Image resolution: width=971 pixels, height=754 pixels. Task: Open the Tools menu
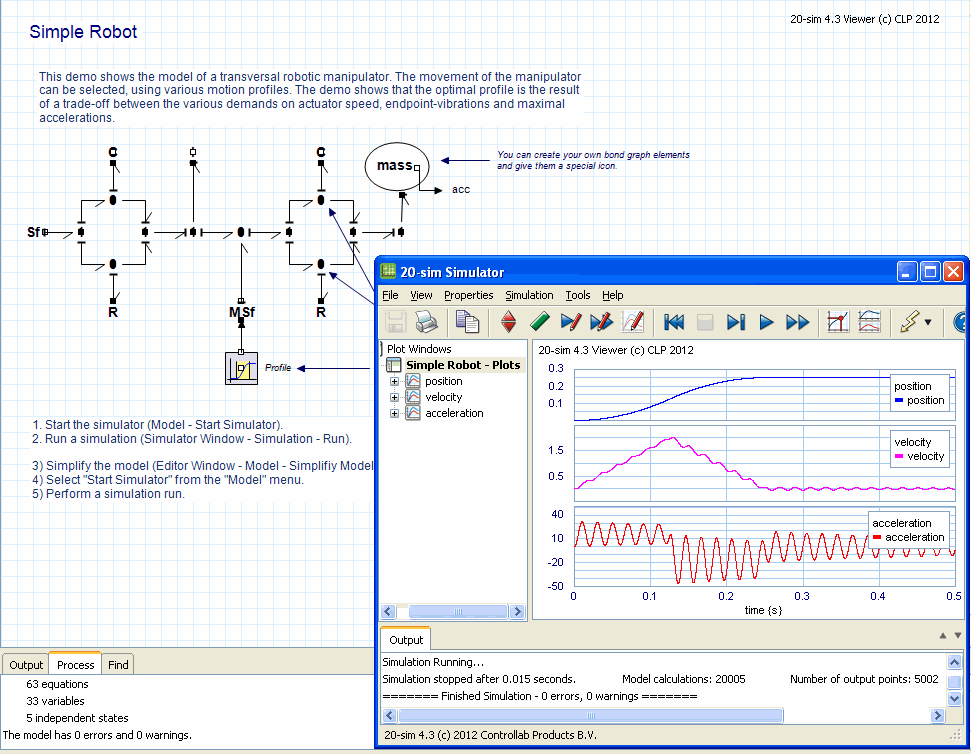pos(578,295)
